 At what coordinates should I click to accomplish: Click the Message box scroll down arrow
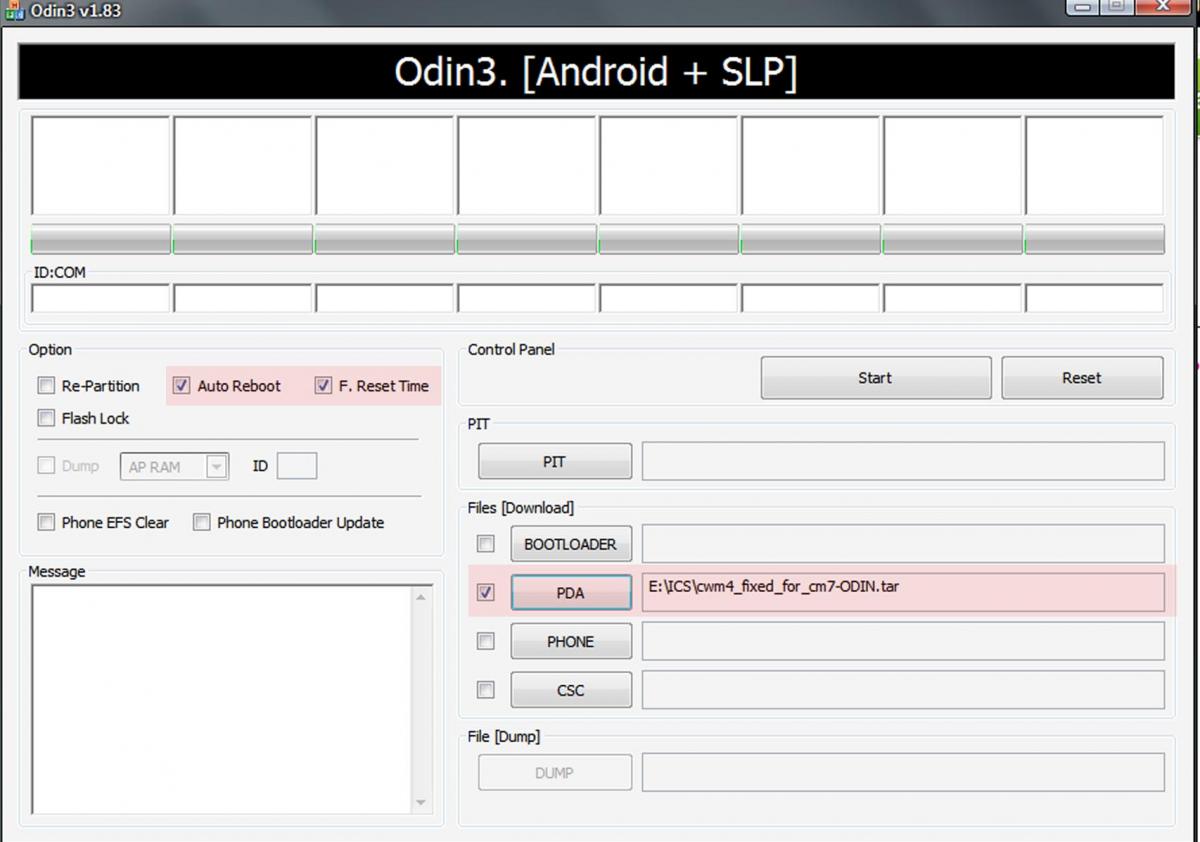coord(421,802)
